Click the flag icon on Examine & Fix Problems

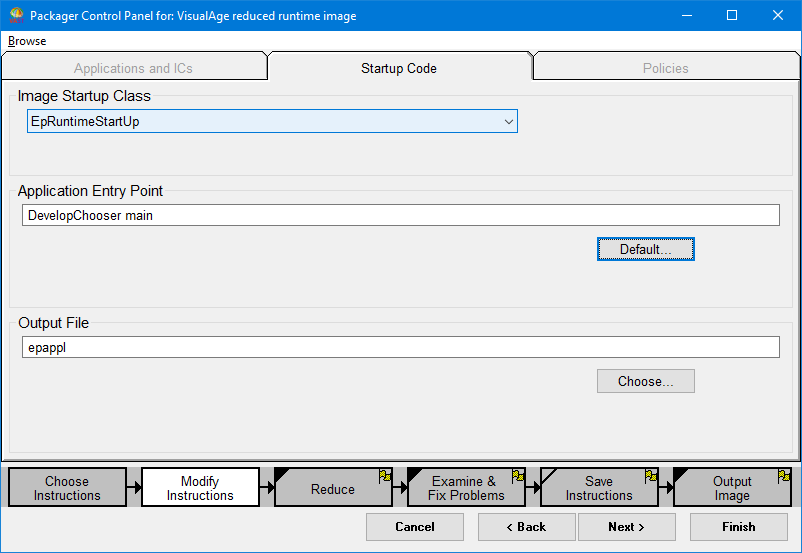[x=518, y=476]
